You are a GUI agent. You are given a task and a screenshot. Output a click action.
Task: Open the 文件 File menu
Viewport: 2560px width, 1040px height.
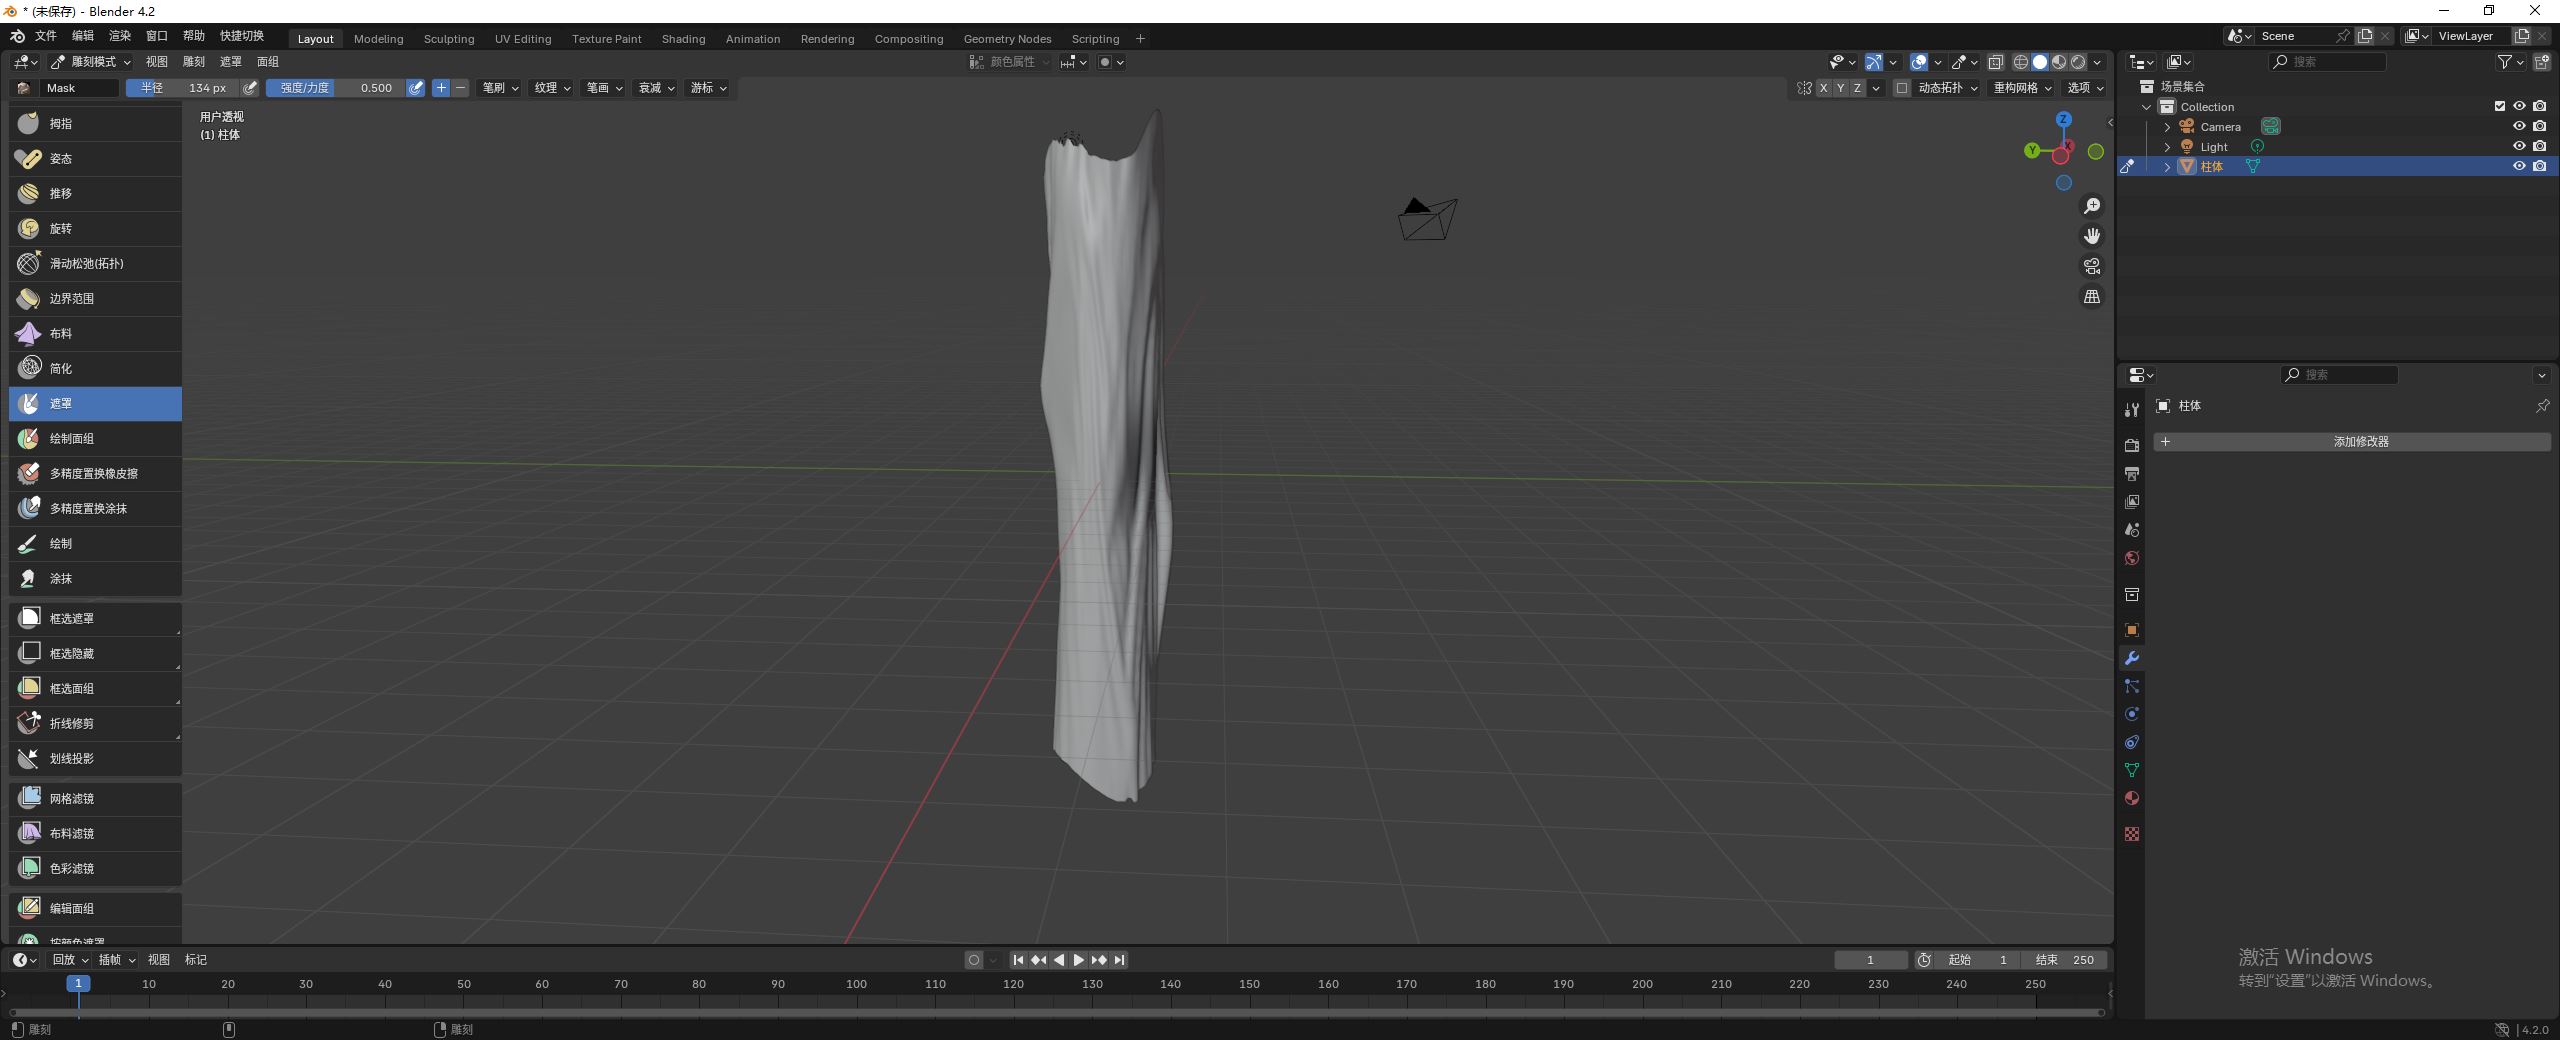click(x=46, y=36)
